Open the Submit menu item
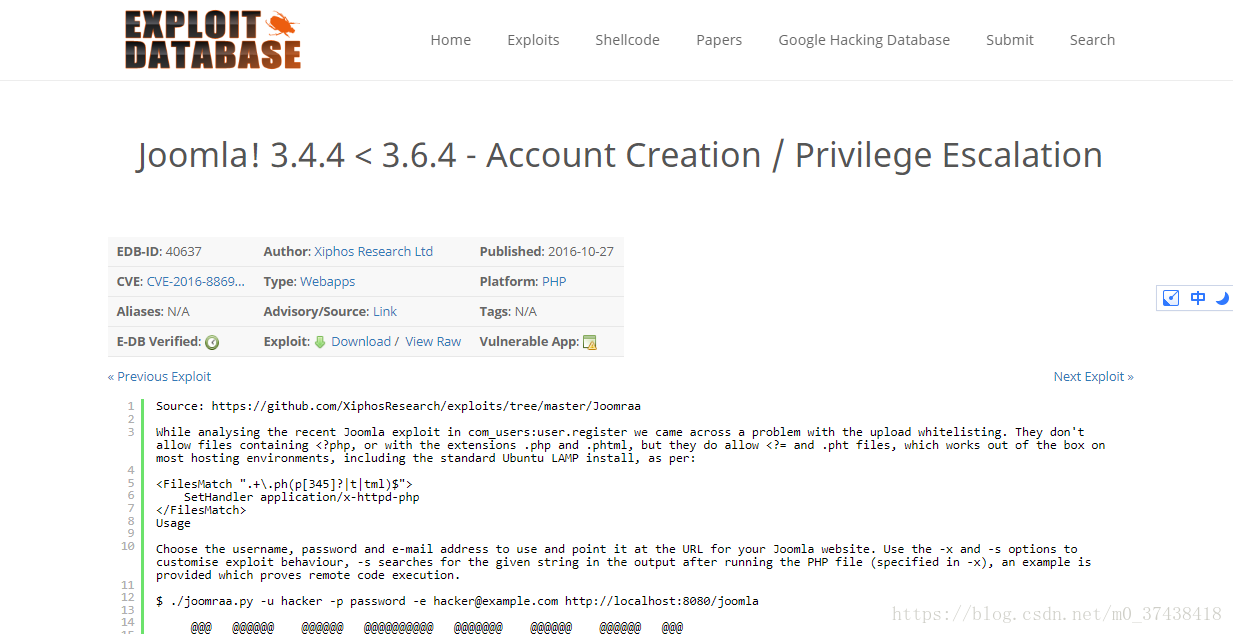 1010,40
